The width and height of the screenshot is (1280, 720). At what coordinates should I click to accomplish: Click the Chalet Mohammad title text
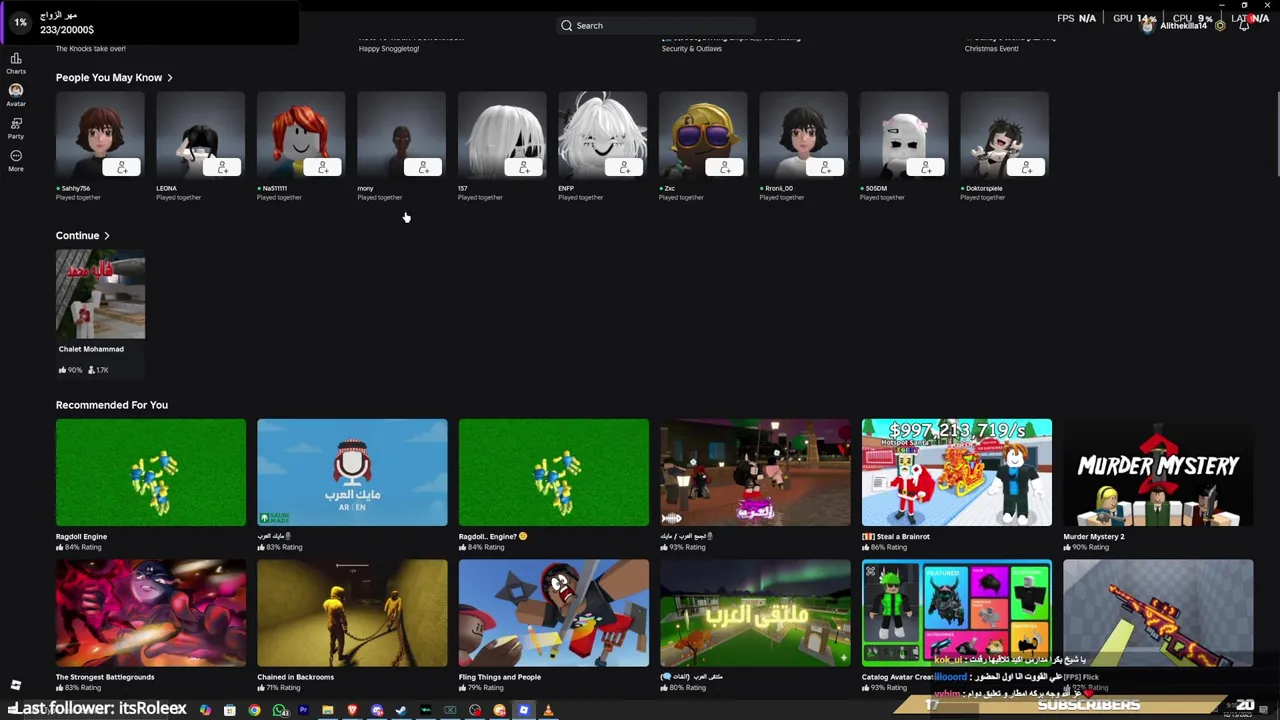pos(91,349)
